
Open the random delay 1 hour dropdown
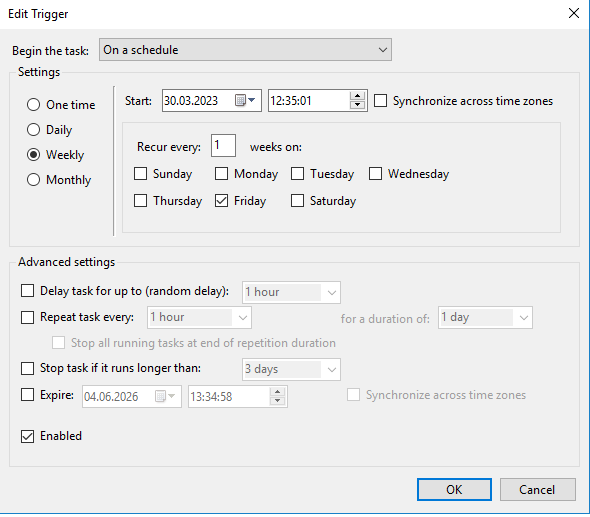click(291, 292)
